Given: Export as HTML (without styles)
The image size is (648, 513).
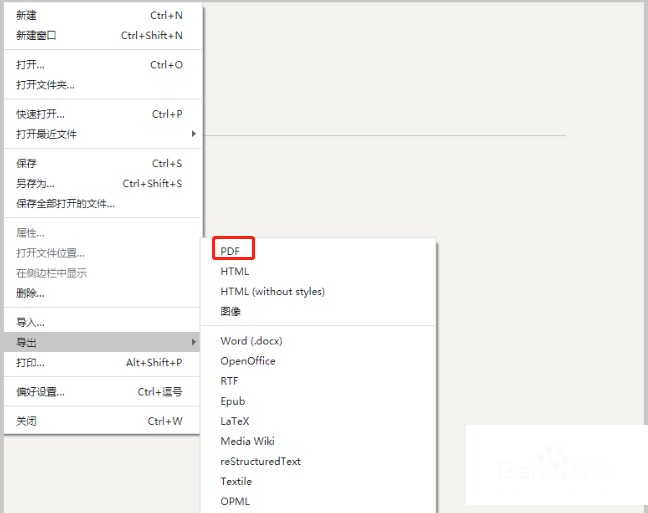Looking at the screenshot, I should pos(318,291).
